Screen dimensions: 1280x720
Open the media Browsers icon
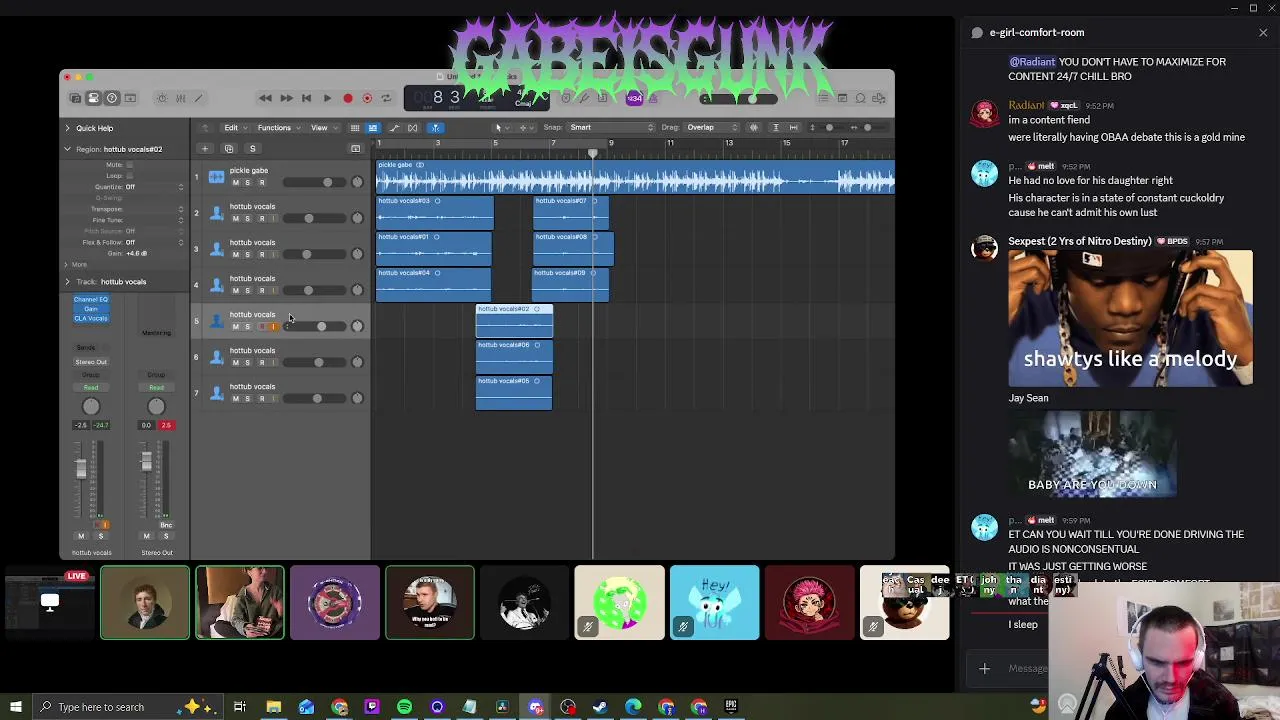pyautogui.click(x=879, y=98)
